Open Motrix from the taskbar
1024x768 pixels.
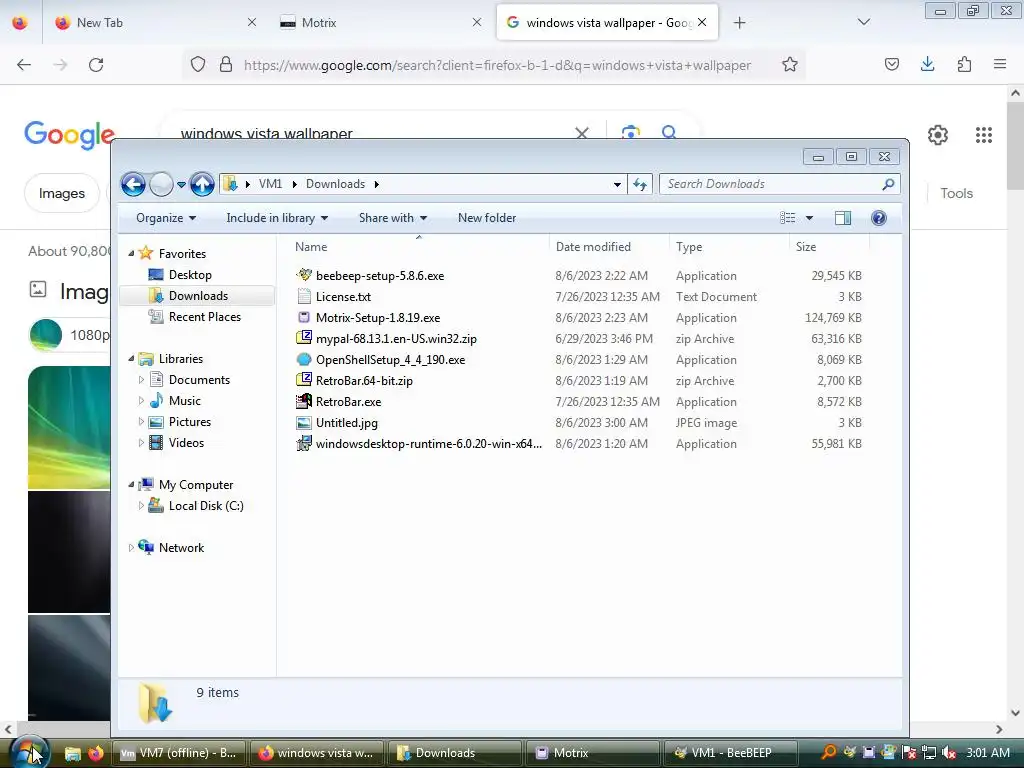click(591, 753)
